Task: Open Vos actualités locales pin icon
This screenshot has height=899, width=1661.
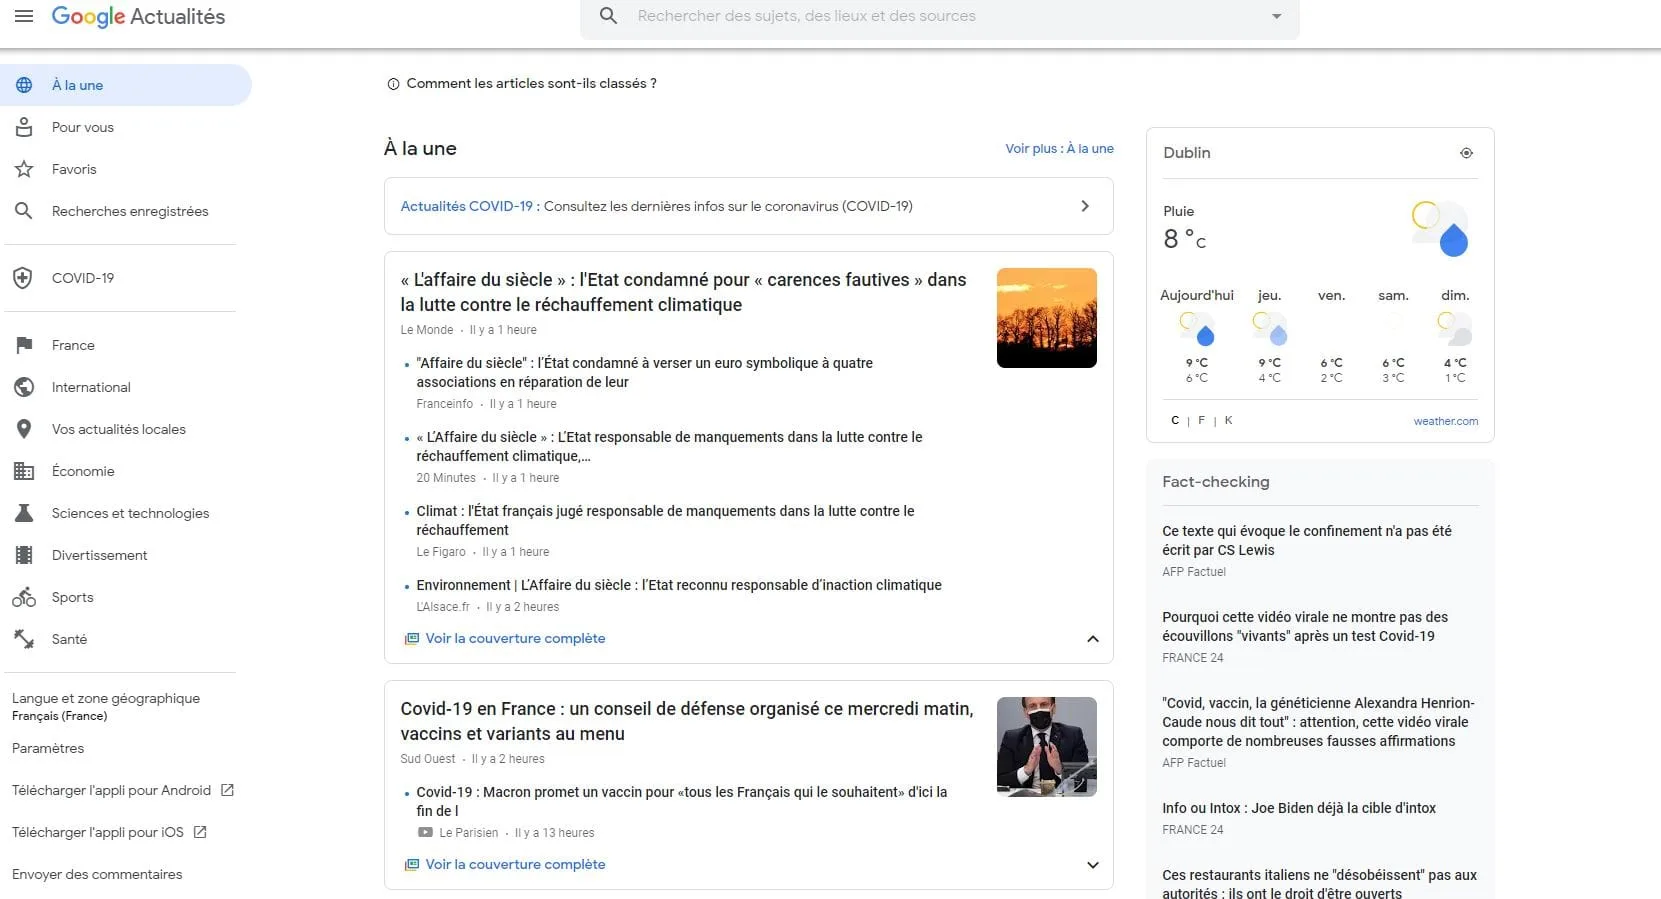Action: tap(24, 429)
